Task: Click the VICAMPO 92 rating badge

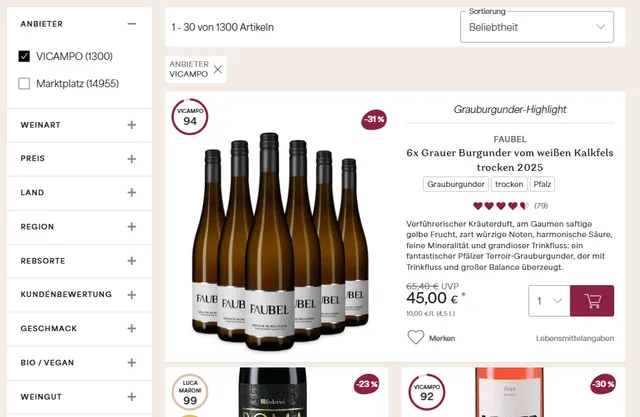Action: click(427, 392)
